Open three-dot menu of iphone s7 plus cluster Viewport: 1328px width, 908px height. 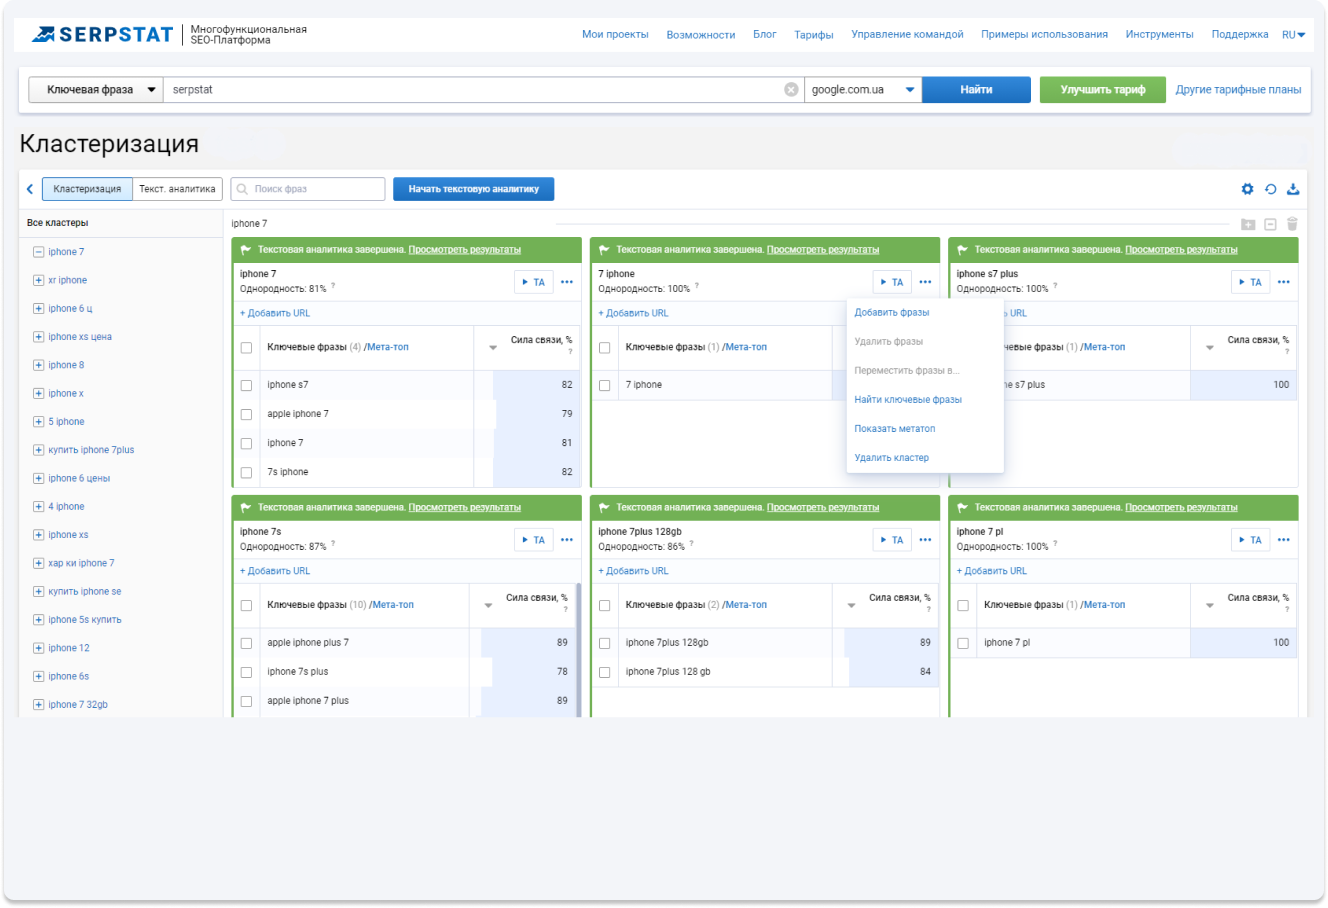[1284, 282]
